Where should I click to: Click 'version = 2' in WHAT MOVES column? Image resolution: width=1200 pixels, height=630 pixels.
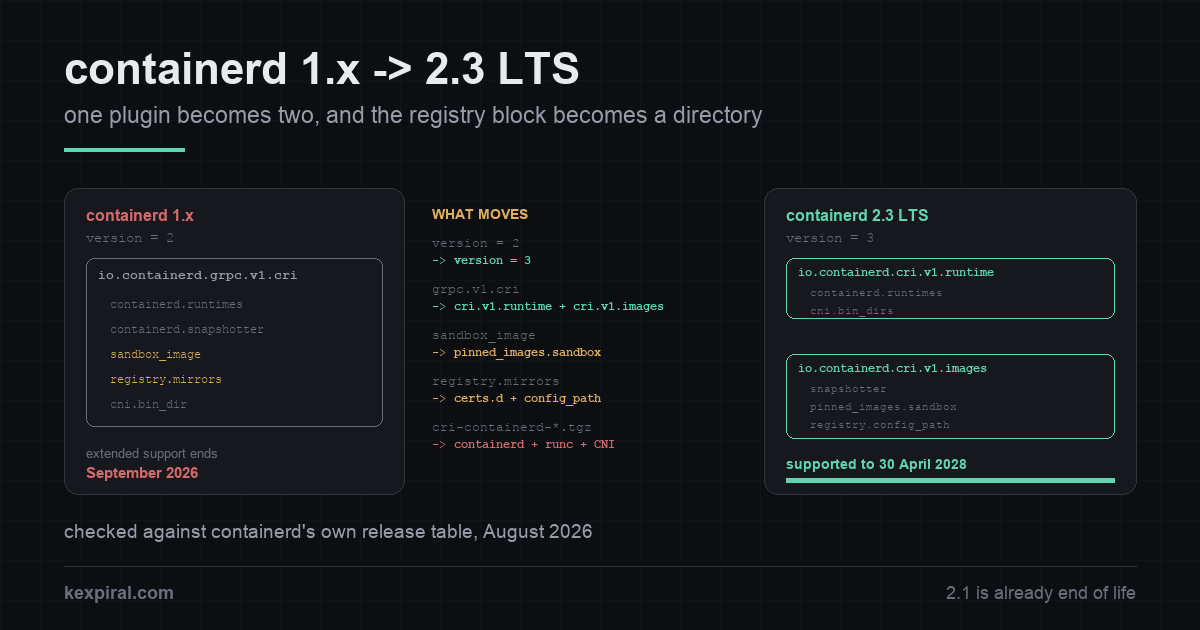click(x=475, y=243)
